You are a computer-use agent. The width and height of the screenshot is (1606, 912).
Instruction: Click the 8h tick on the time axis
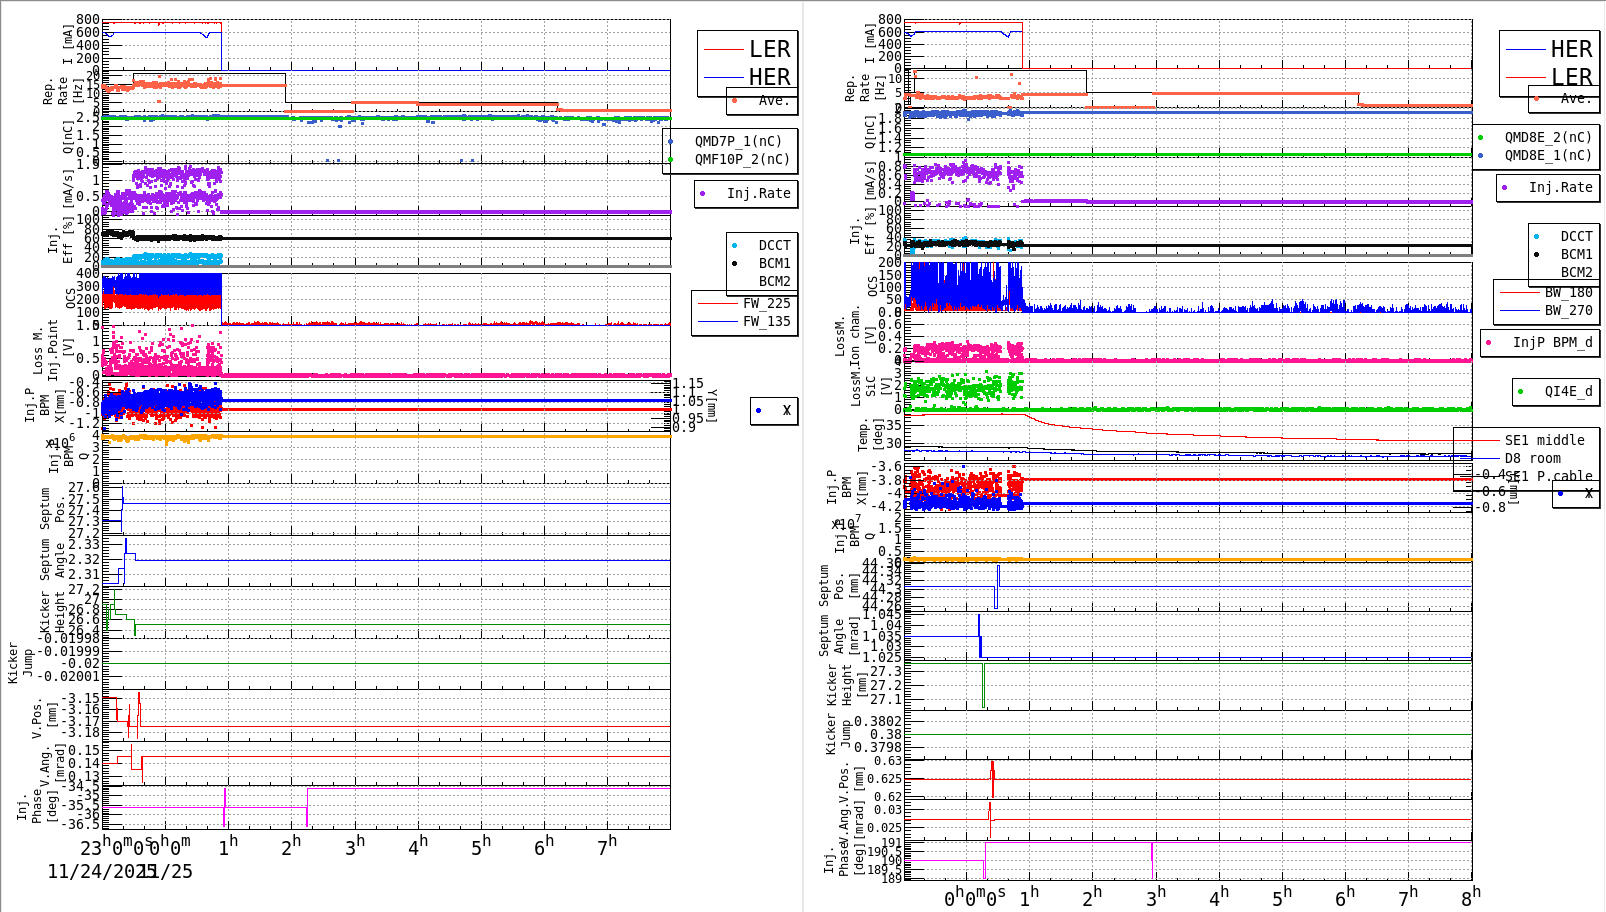click(x=1470, y=896)
